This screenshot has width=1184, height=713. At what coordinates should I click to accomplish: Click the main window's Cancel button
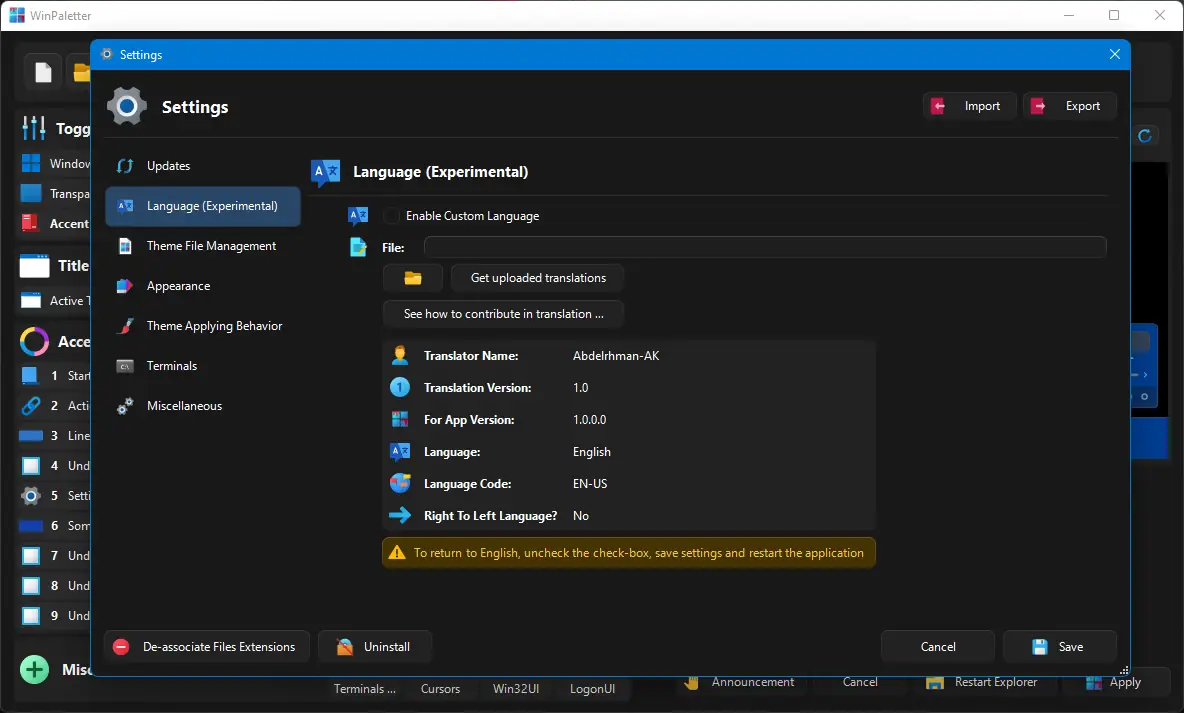(x=860, y=682)
